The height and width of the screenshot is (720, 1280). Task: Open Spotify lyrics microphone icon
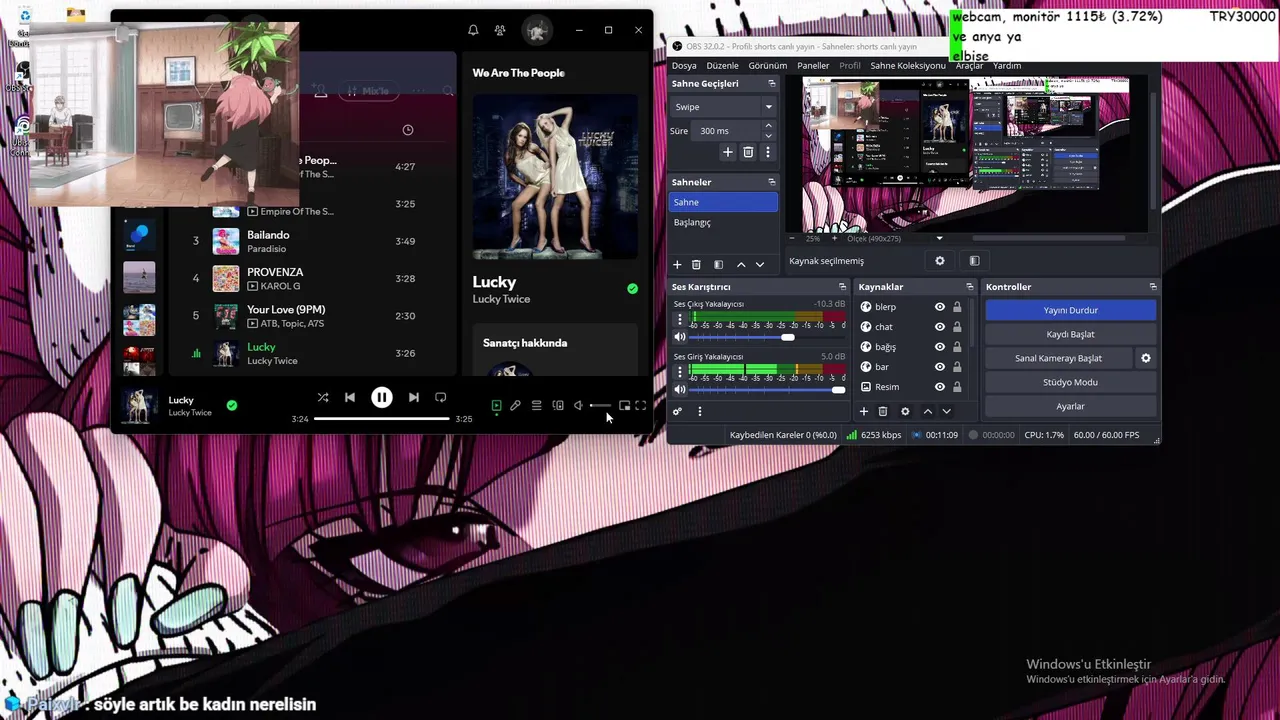(x=515, y=405)
